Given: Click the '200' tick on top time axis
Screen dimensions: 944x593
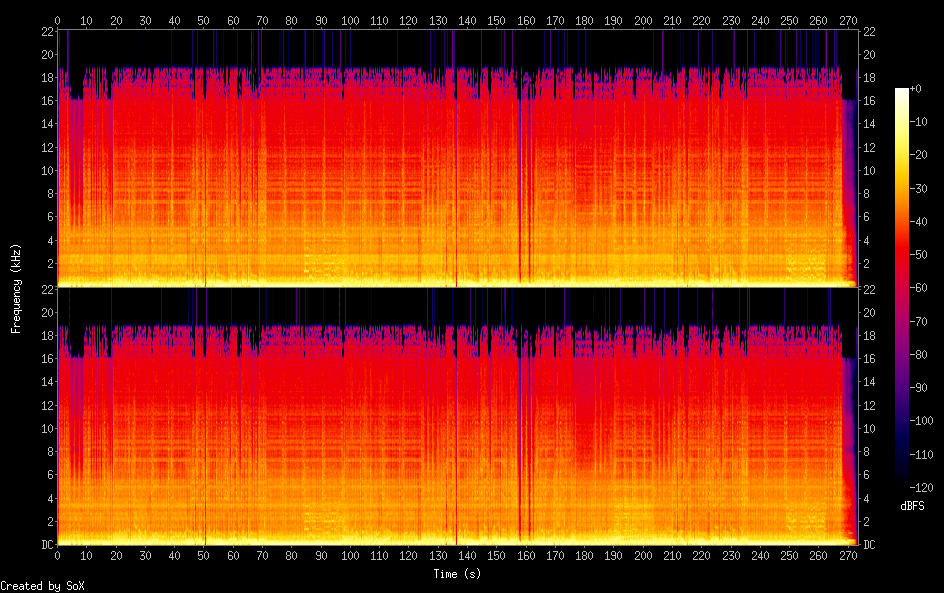Looking at the screenshot, I should pos(643,20).
